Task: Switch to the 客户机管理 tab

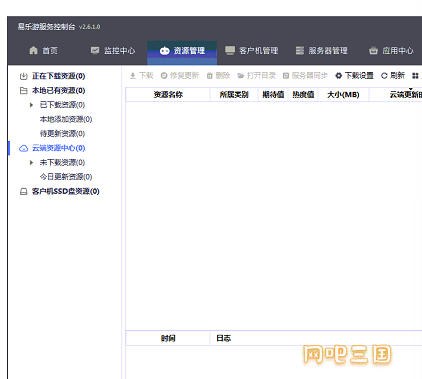Action: [252, 51]
